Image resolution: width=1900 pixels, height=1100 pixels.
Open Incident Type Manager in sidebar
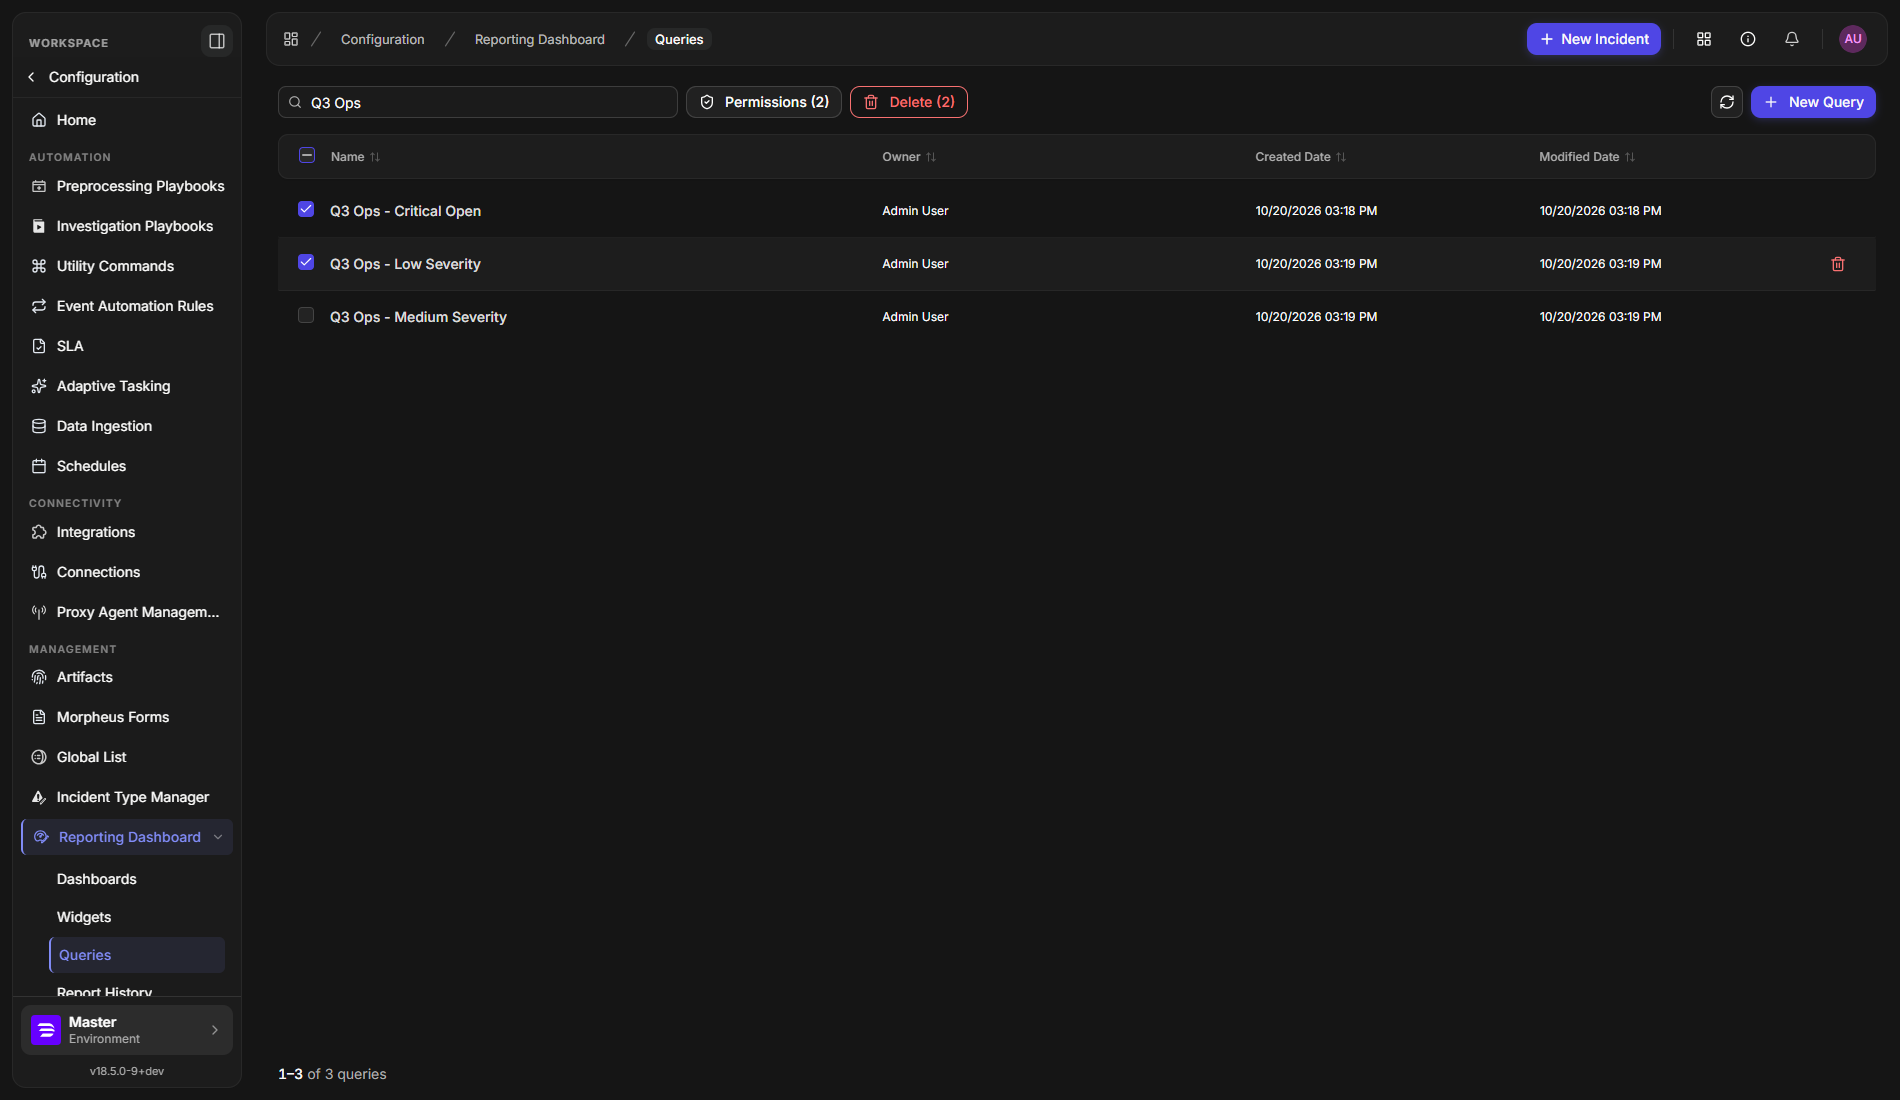click(127, 797)
